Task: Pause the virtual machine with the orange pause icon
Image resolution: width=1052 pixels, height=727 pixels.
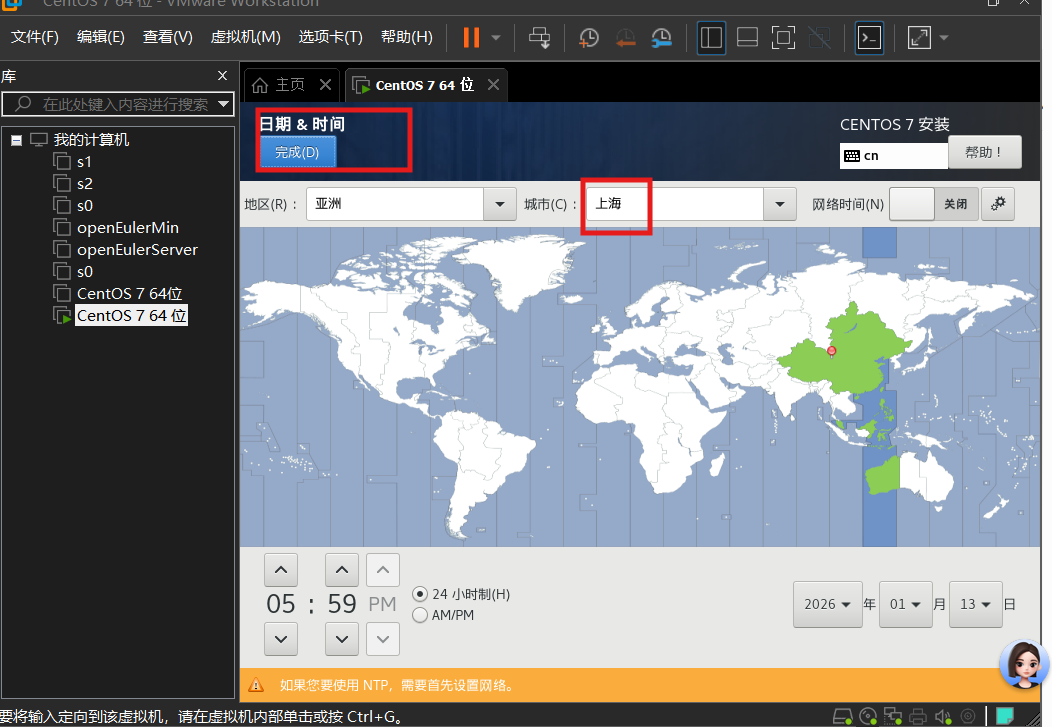Action: pos(471,38)
